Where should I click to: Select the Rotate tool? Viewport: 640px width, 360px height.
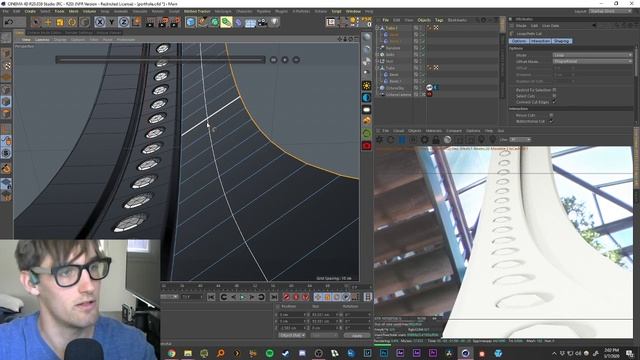tap(72, 22)
